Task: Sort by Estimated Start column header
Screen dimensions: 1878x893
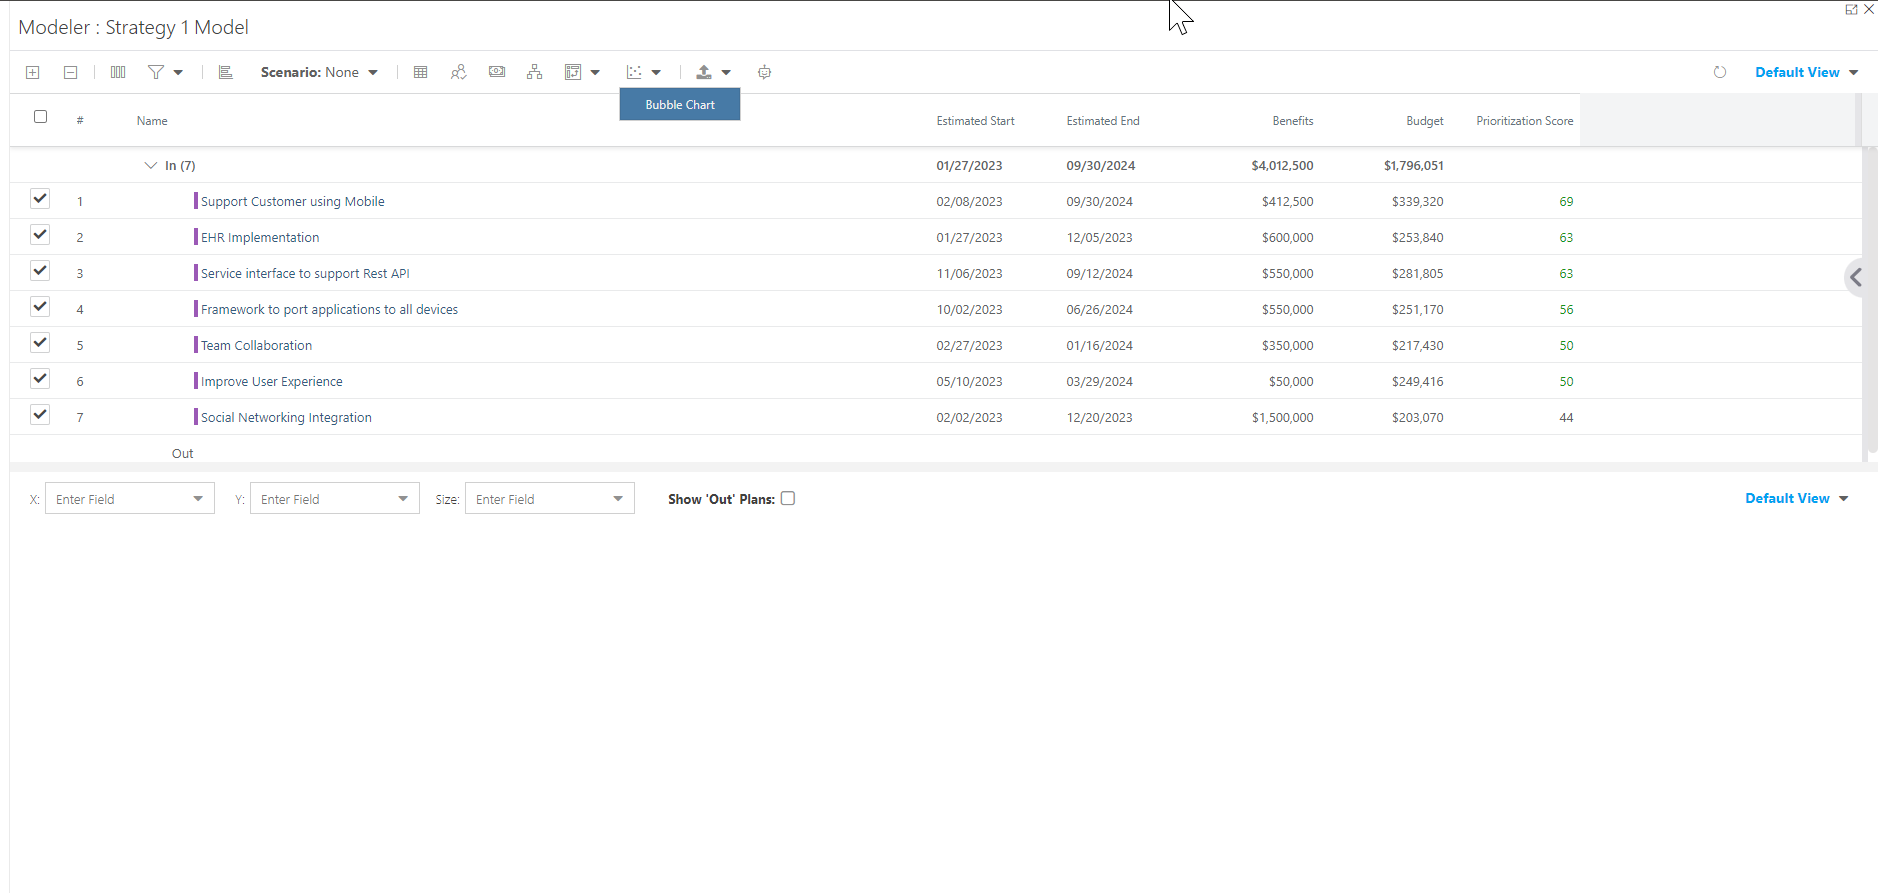Action: [x=975, y=121]
